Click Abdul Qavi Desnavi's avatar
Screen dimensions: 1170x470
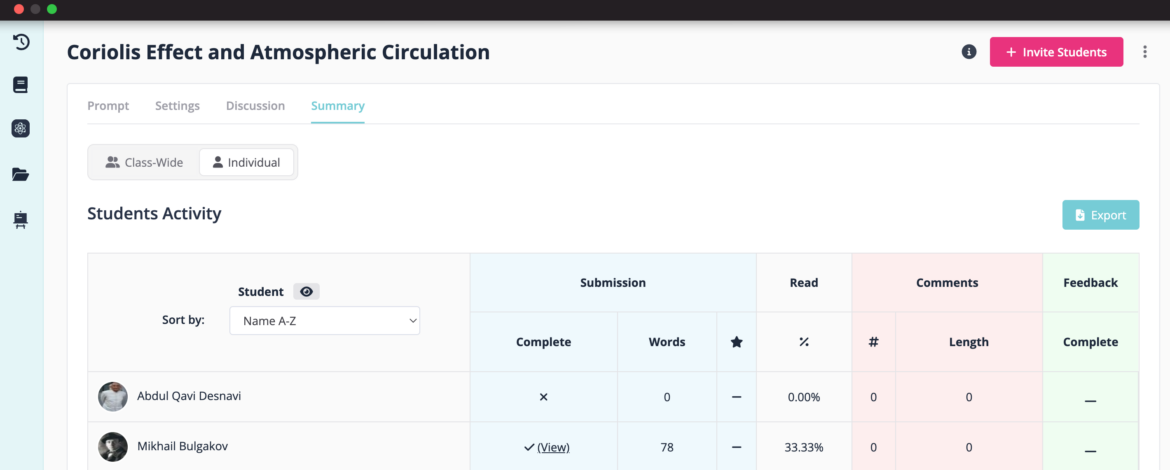[113, 397]
